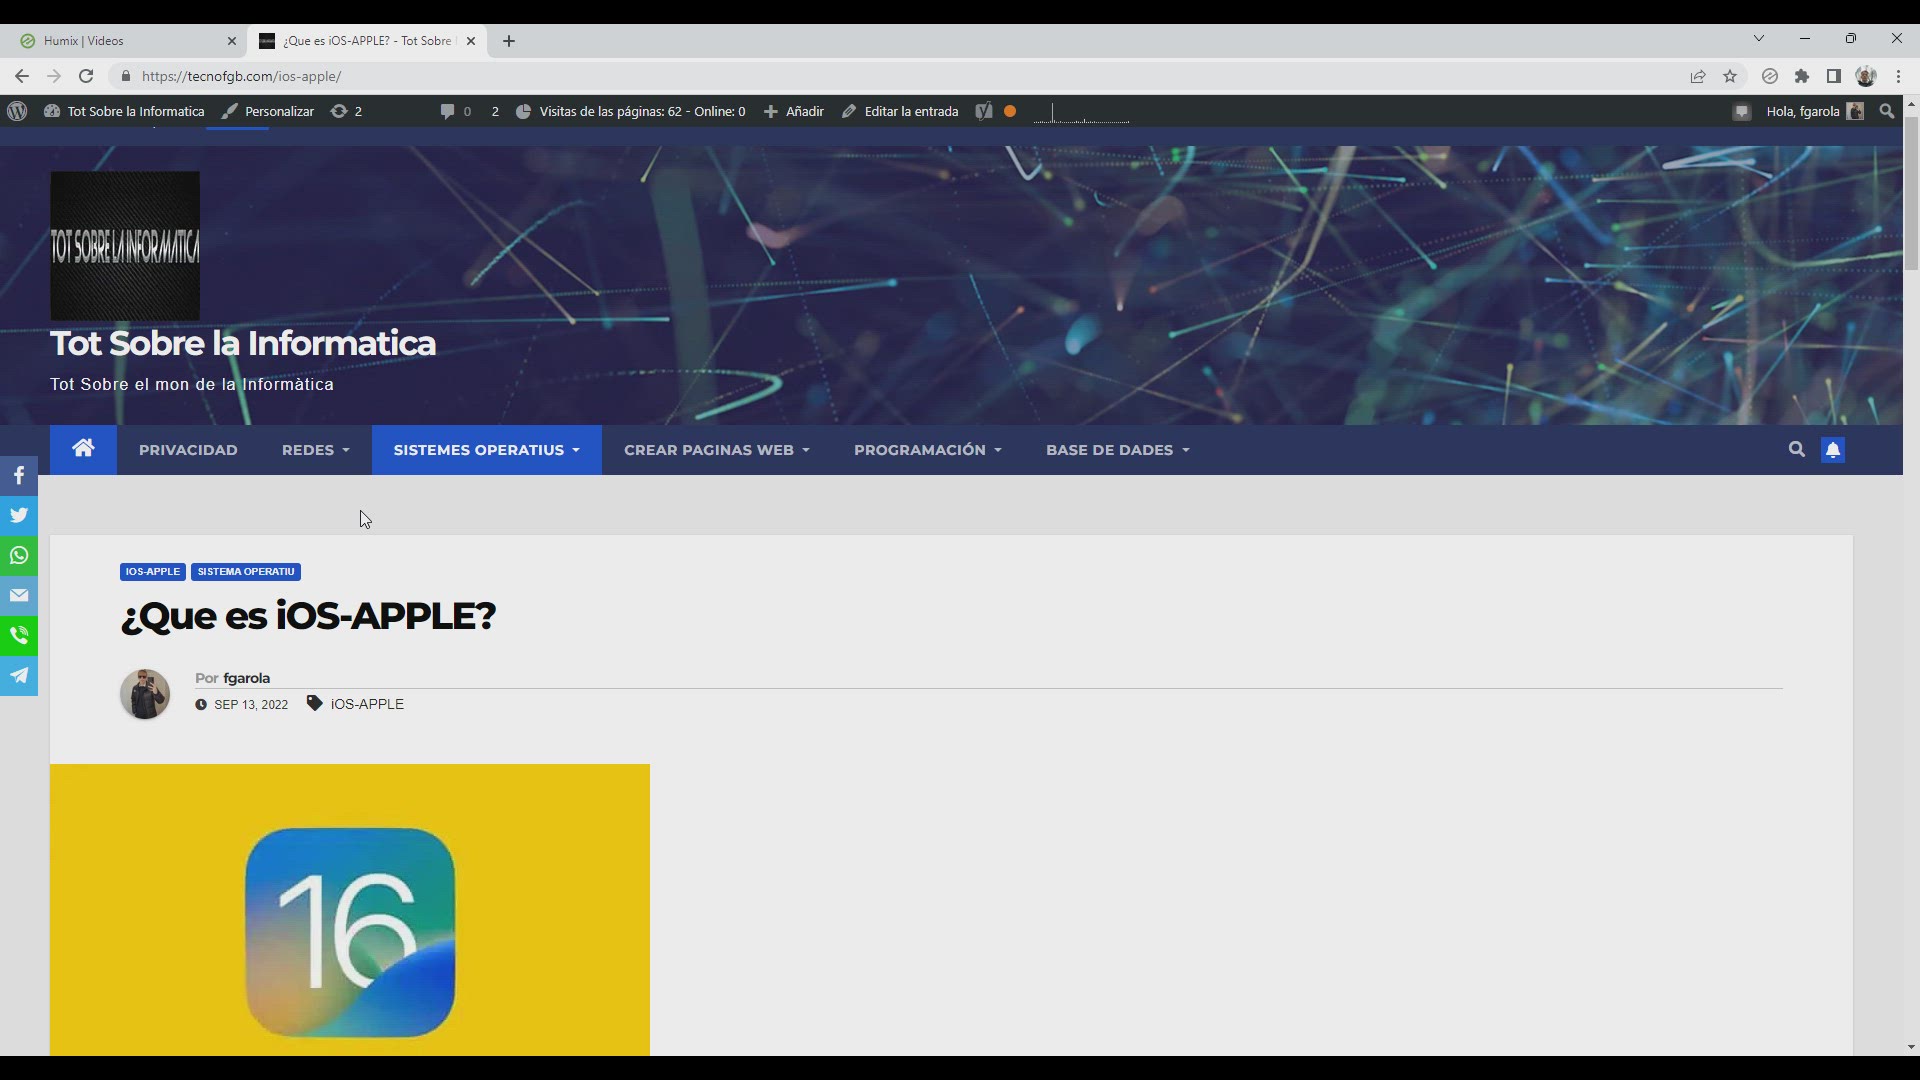The image size is (1920, 1080).
Task: Open browser extensions puzzle icon
Action: tap(1802, 76)
